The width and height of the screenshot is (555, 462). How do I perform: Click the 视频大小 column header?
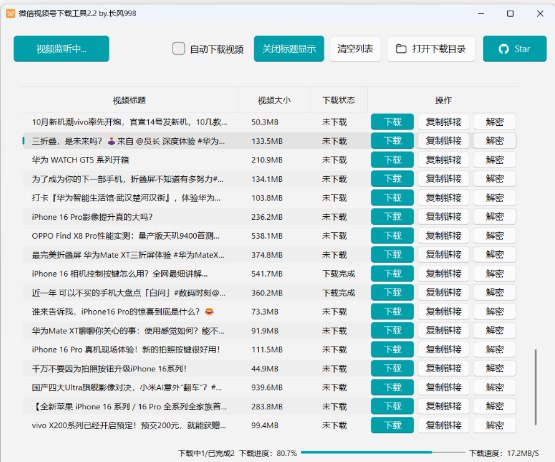click(x=274, y=101)
